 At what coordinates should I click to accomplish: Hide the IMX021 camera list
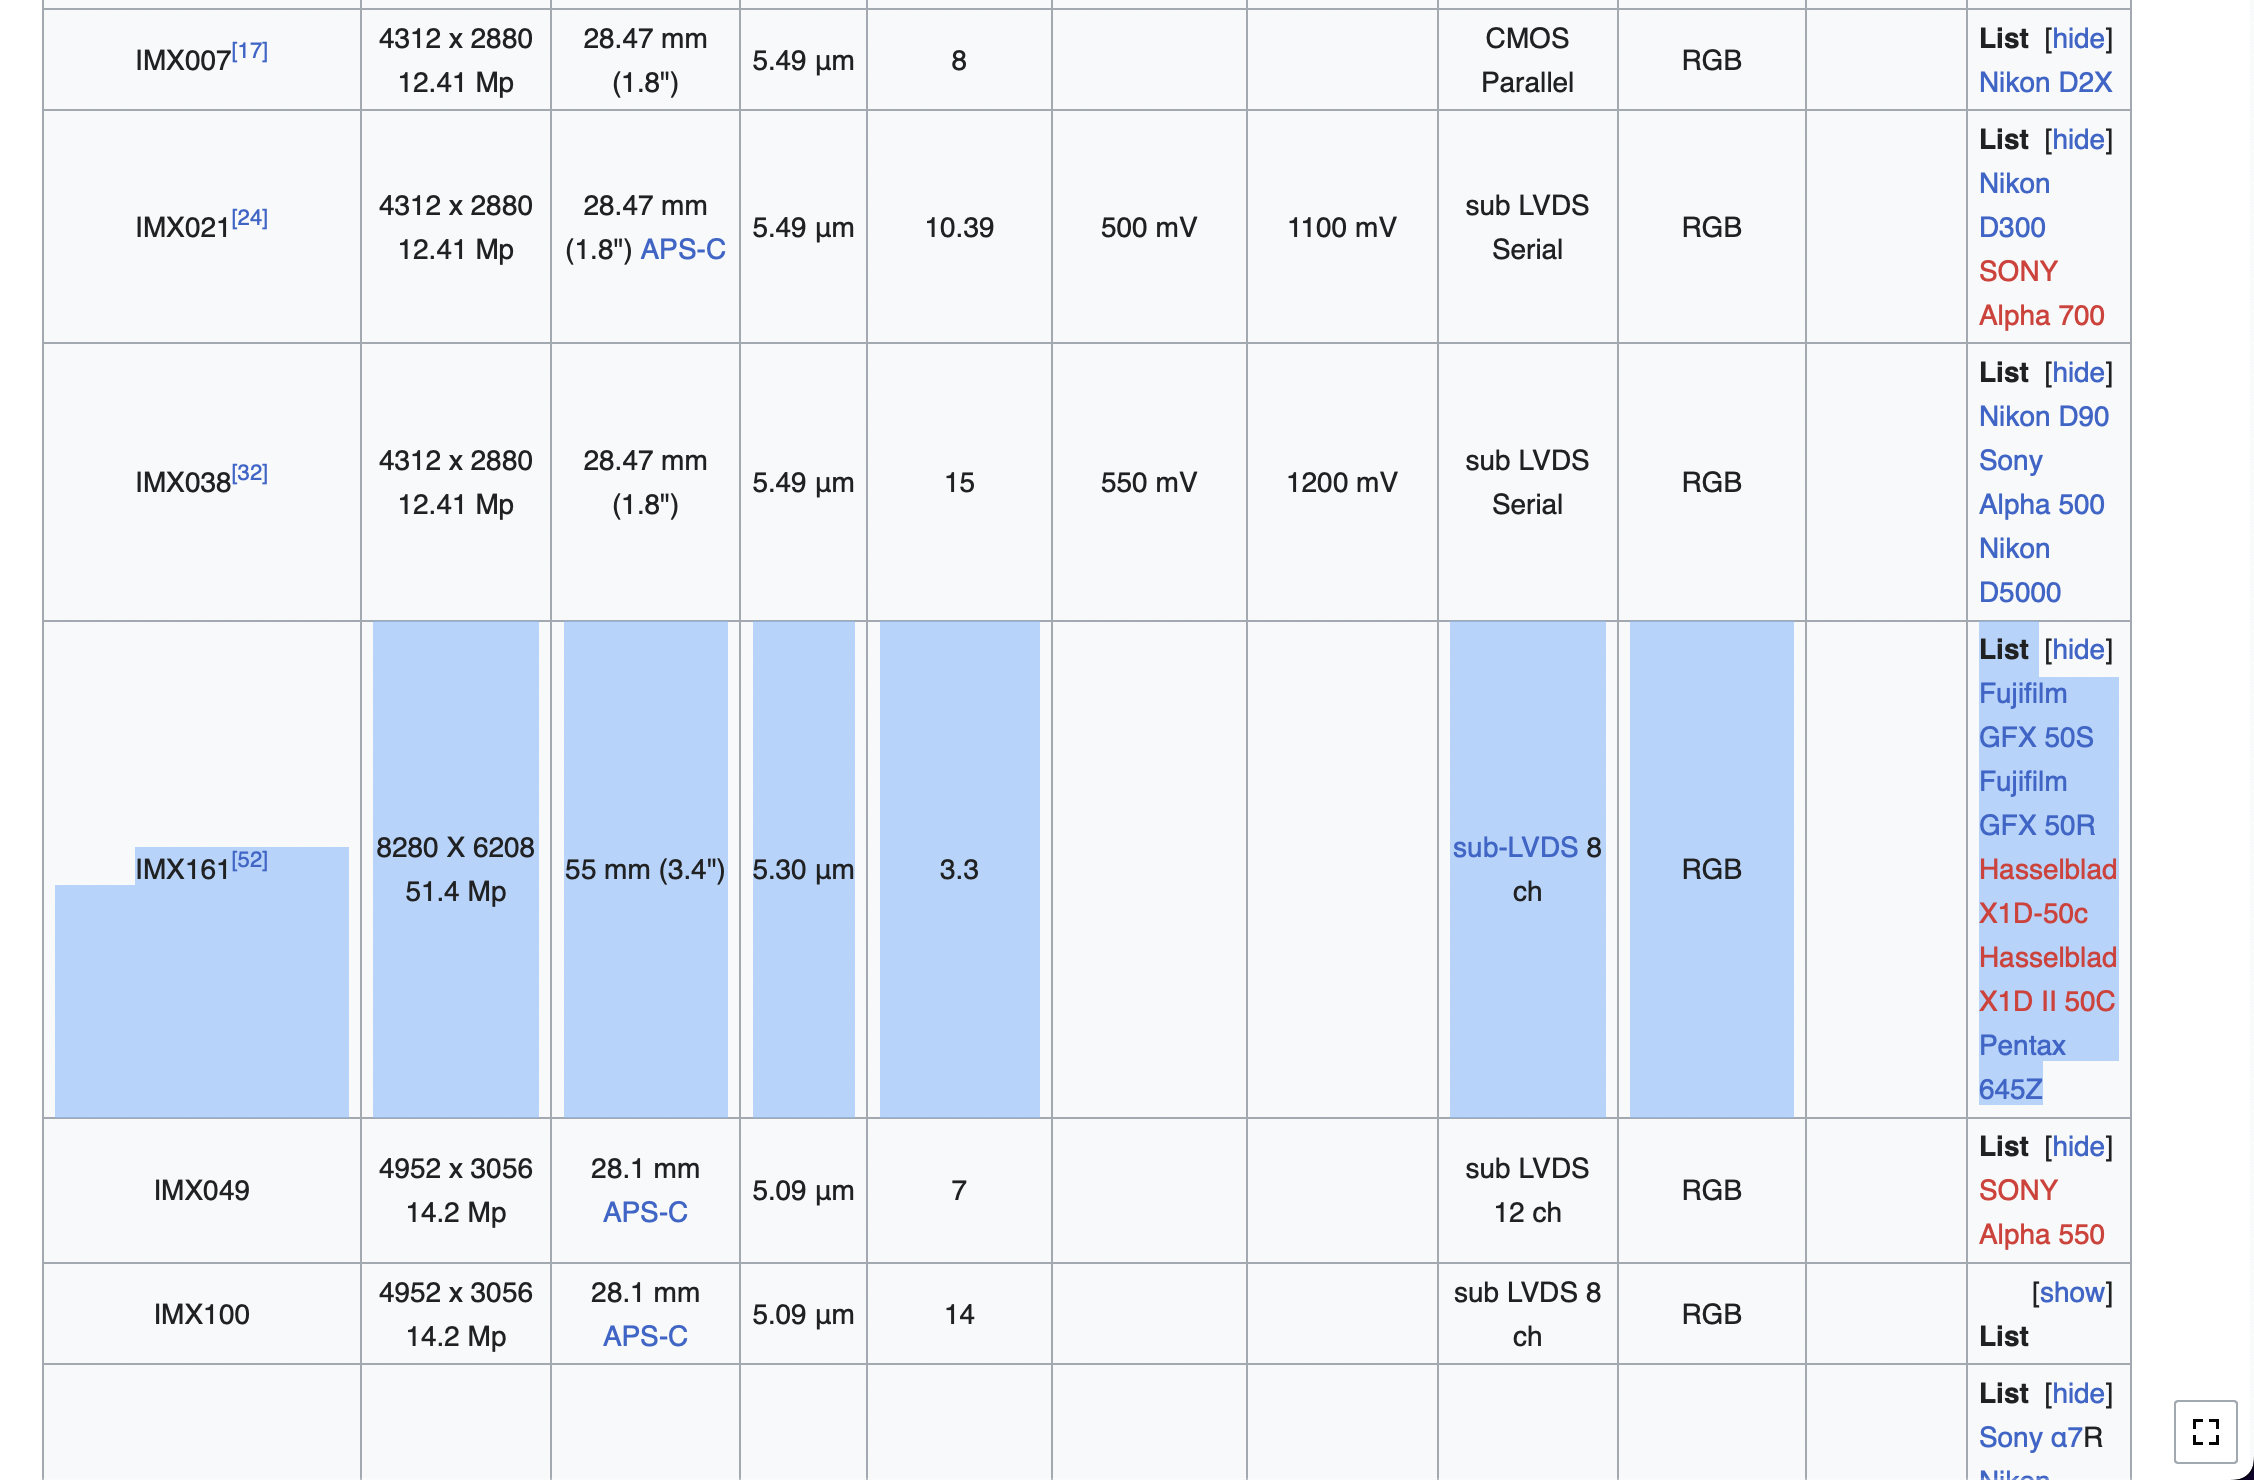(2078, 140)
